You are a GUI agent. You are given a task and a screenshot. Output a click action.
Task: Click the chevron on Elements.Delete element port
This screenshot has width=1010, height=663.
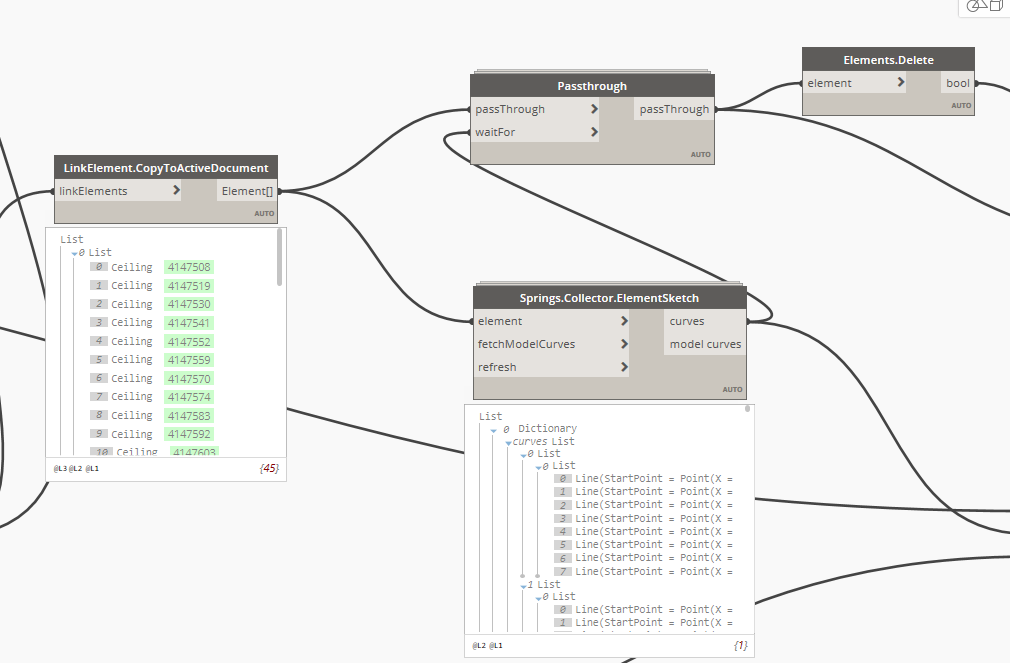coord(901,83)
